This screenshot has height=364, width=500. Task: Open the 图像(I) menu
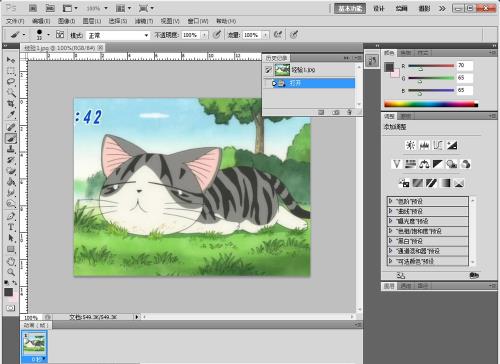(x=66, y=21)
